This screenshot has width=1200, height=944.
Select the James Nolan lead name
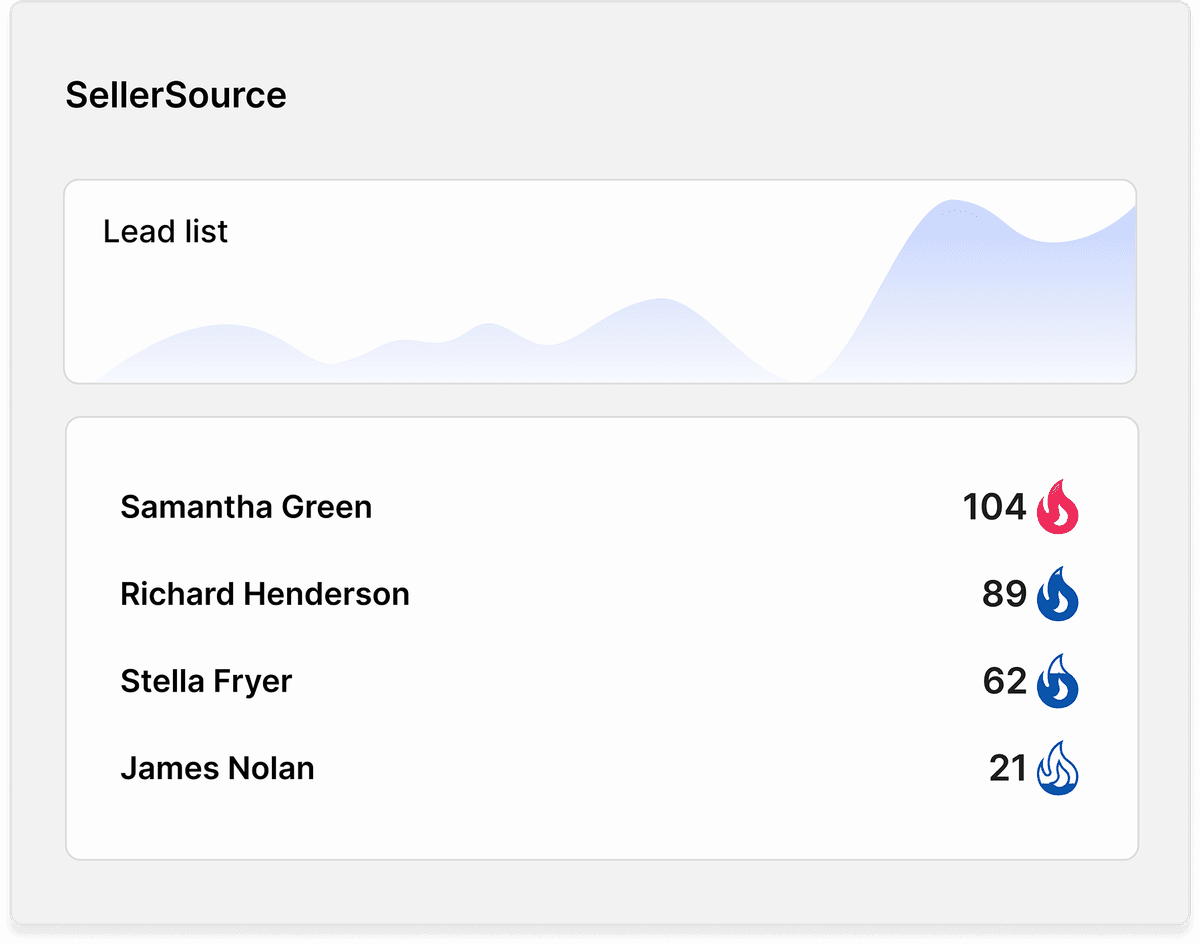(217, 769)
